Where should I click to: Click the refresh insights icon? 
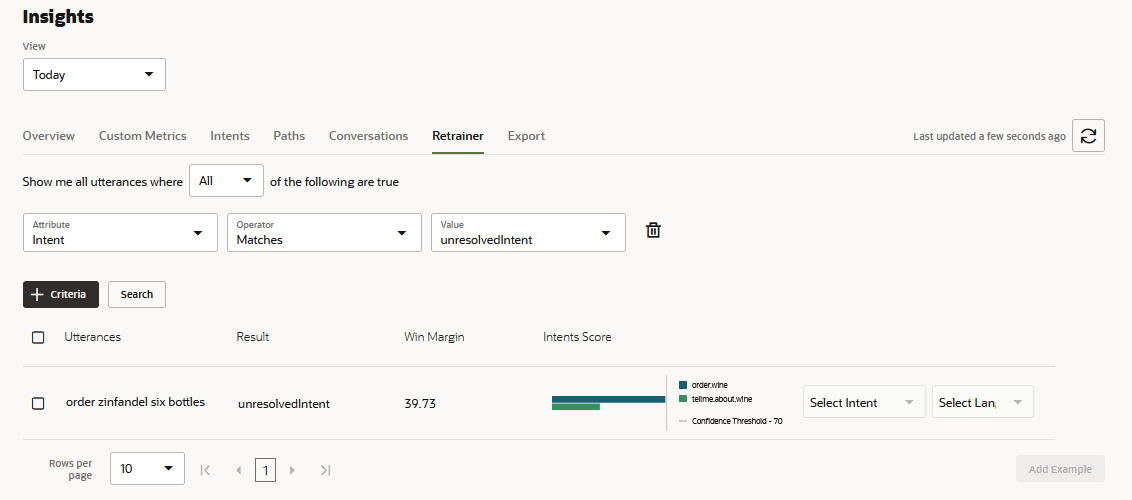1088,136
